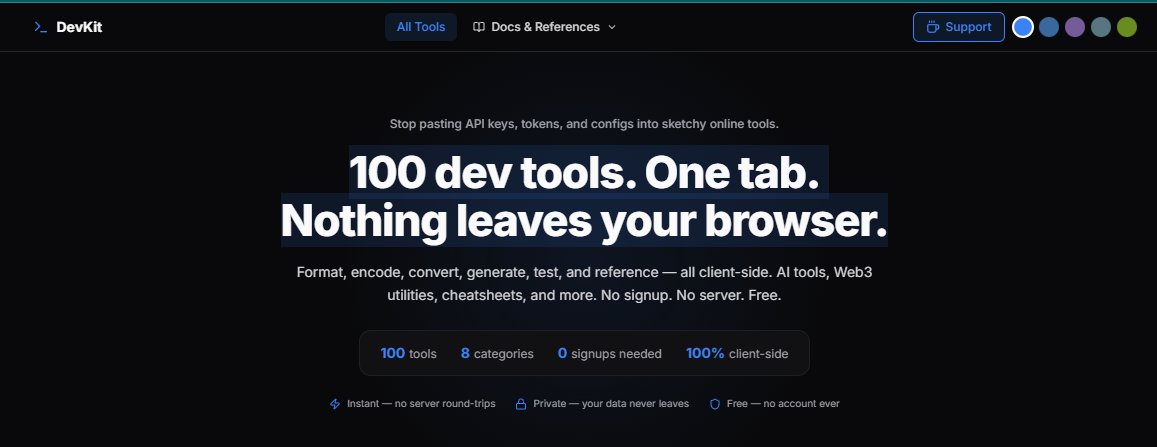Click the lightning bolt Instant icon
Viewport: 1157px width, 447px height.
[x=335, y=404]
